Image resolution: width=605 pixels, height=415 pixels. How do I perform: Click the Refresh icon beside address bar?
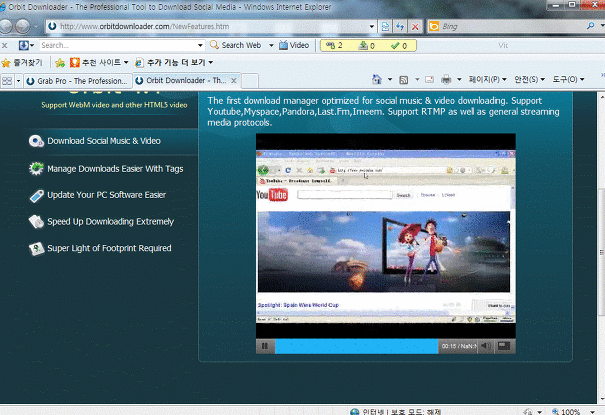coord(400,26)
